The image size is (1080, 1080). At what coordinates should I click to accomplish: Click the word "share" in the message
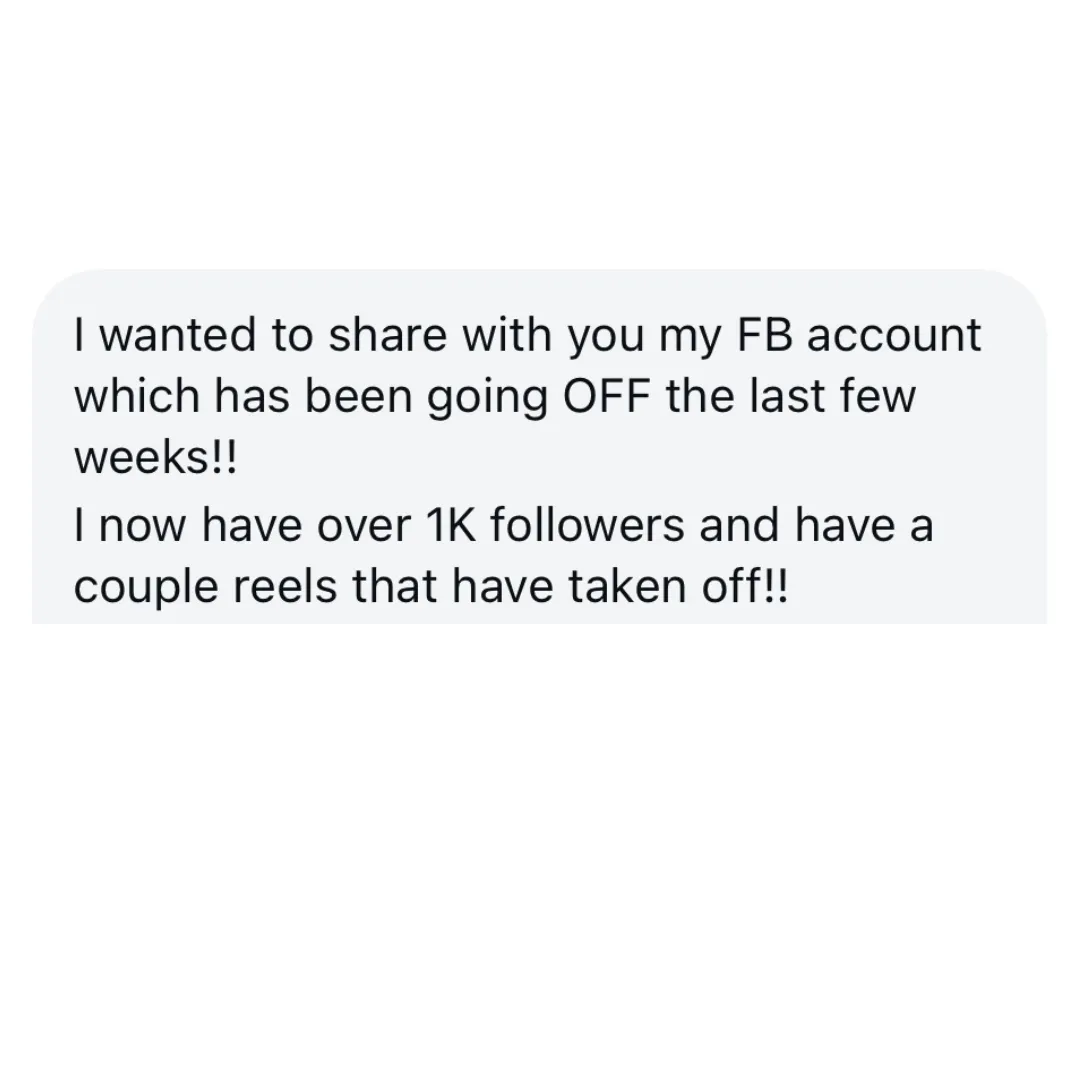[x=387, y=335]
